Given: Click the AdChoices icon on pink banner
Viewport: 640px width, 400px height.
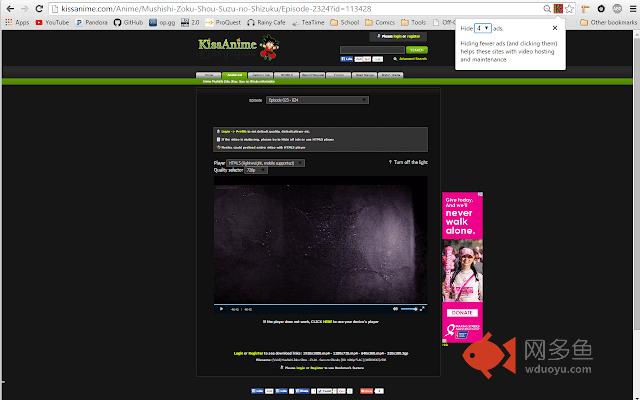Looking at the screenshot, I should [480, 195].
